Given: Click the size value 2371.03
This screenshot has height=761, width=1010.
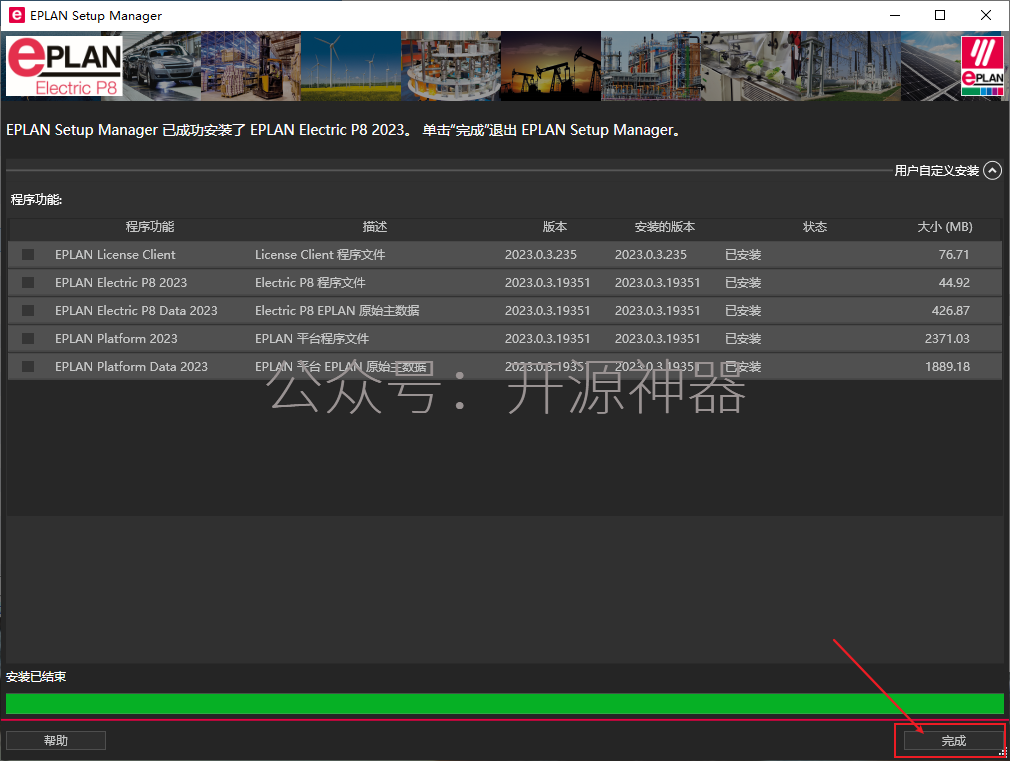Looking at the screenshot, I should click(x=948, y=338).
